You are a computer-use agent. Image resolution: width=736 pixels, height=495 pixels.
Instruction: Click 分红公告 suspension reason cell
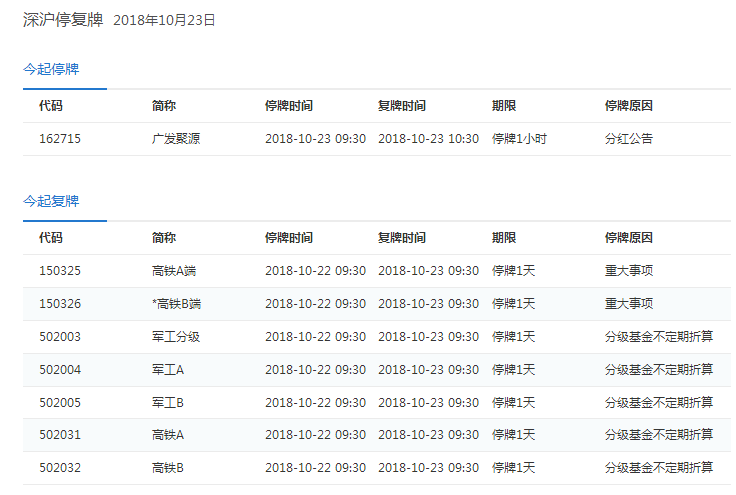(x=629, y=139)
